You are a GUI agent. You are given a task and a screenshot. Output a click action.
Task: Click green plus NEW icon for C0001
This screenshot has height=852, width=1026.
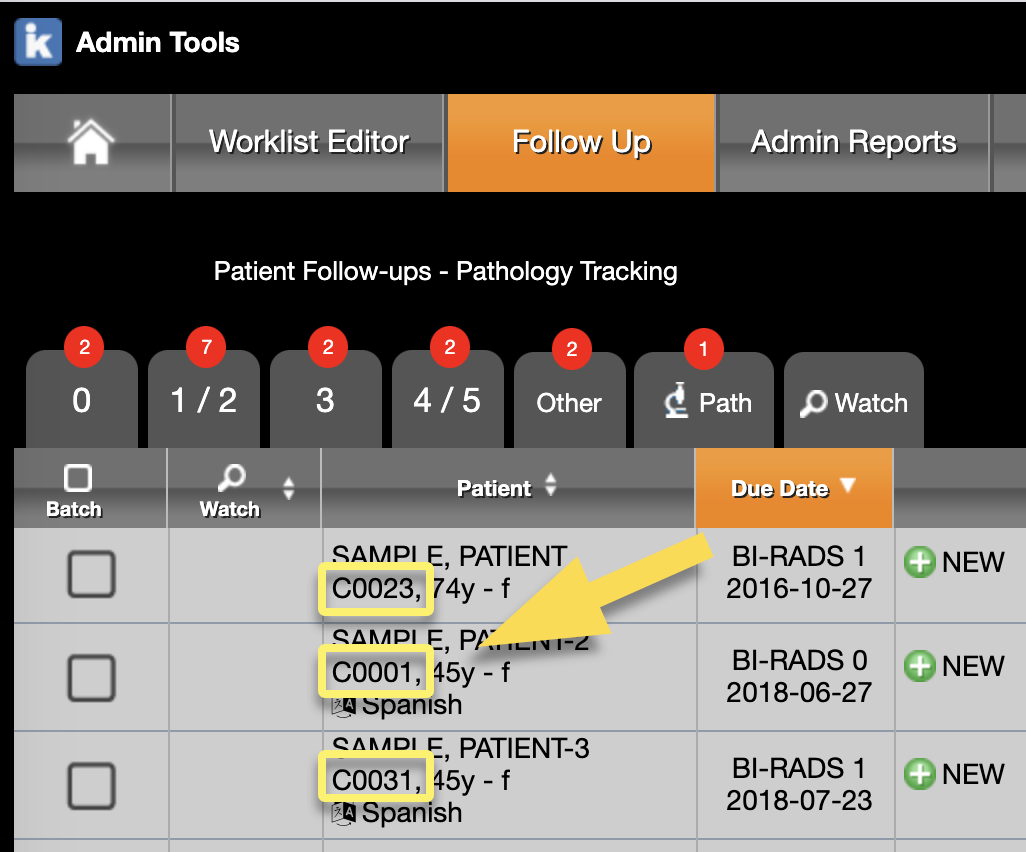pyautogui.click(x=919, y=666)
